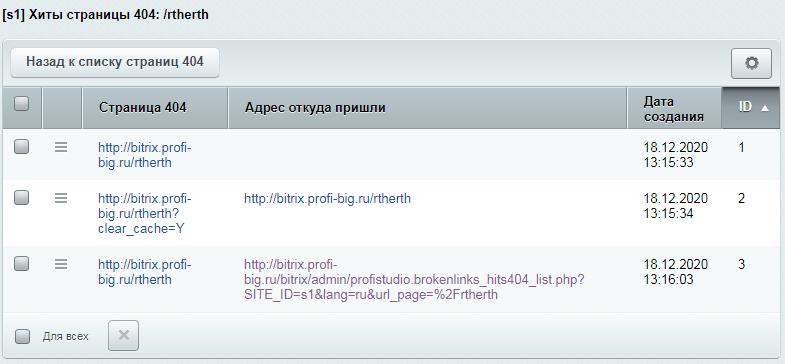The image size is (785, 364).
Task: Open the first row's rtherth page link
Action: pyautogui.click(x=145, y=155)
